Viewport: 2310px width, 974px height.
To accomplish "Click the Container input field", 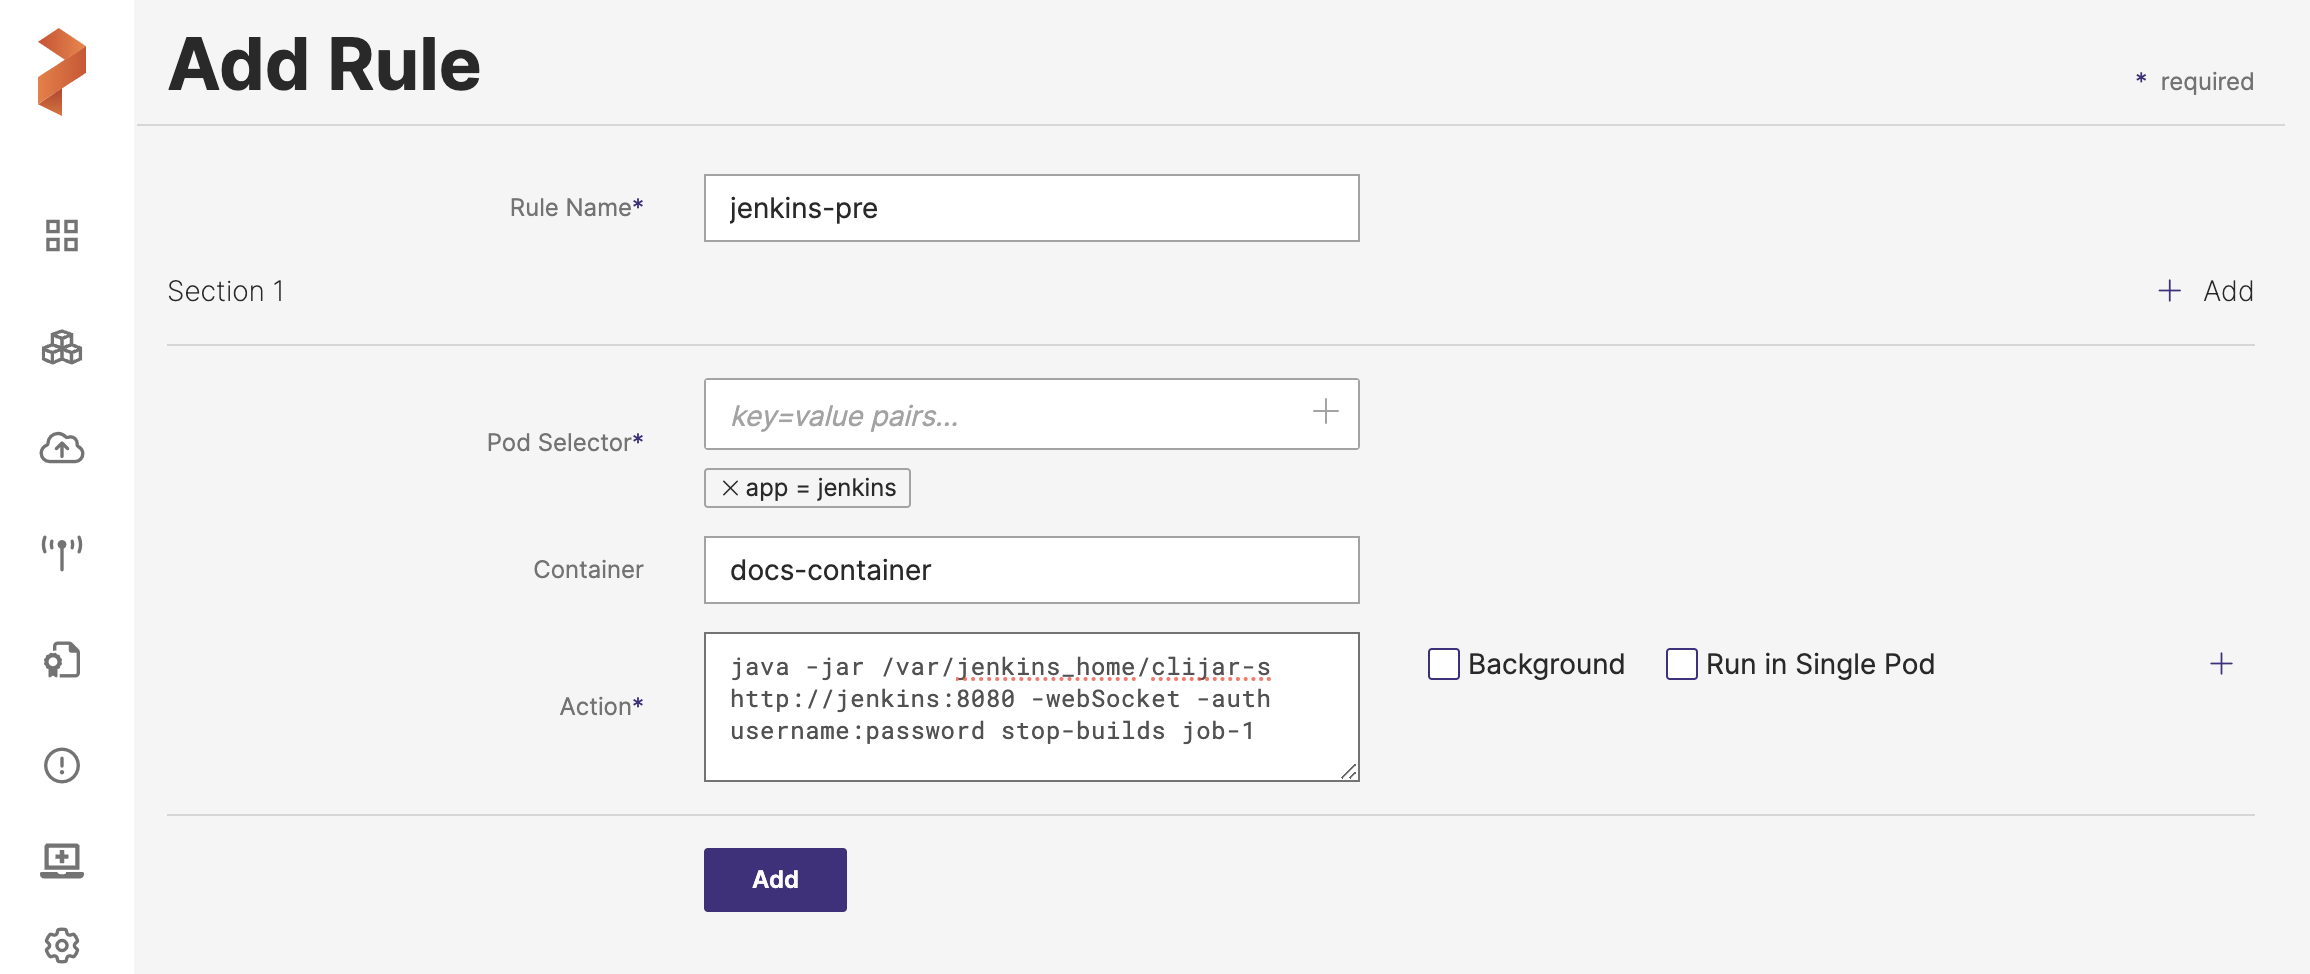I will [x=1031, y=570].
